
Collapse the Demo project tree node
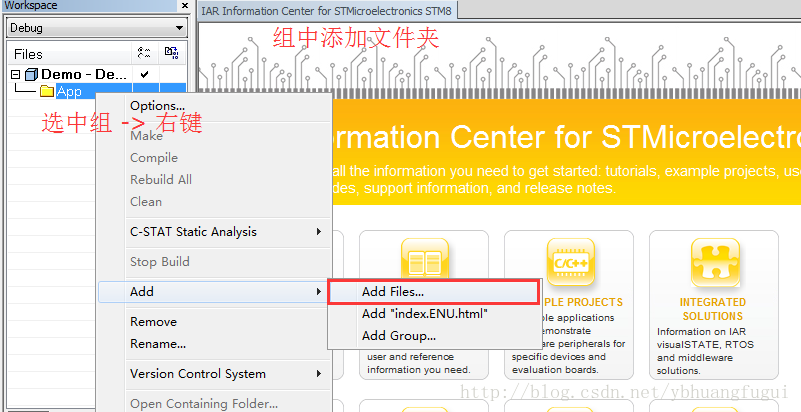[15, 75]
